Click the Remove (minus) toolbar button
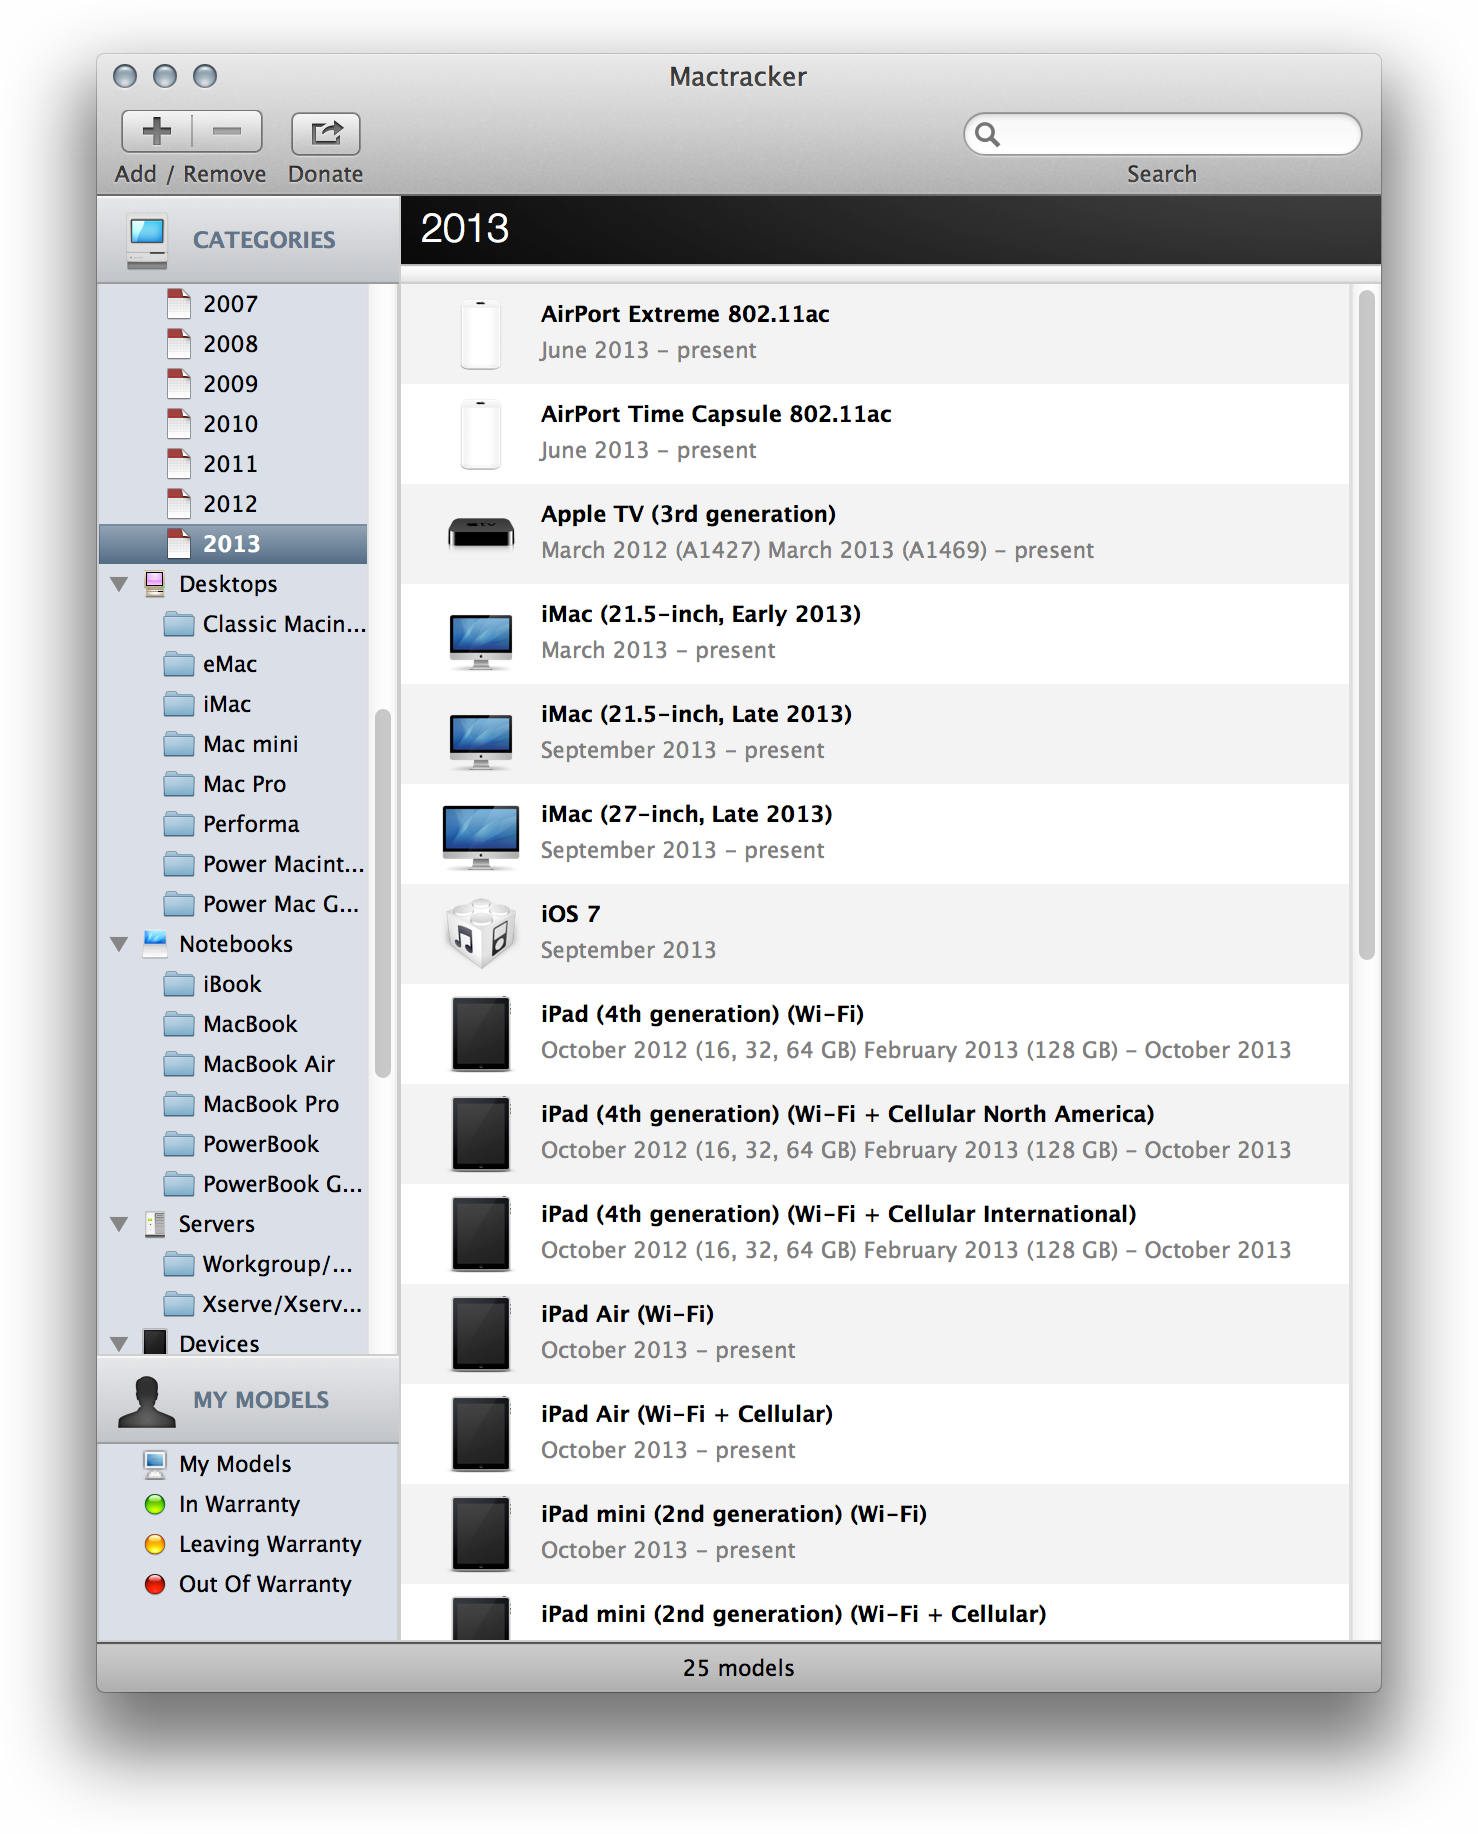 click(227, 131)
